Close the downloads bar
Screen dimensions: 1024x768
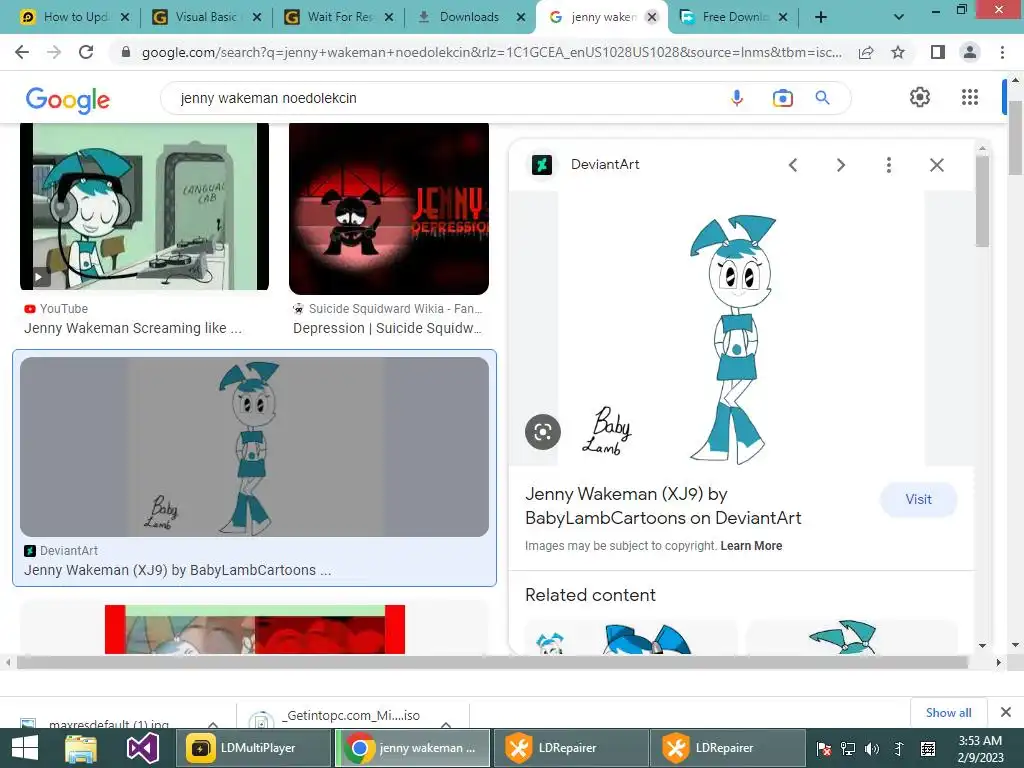1006,712
